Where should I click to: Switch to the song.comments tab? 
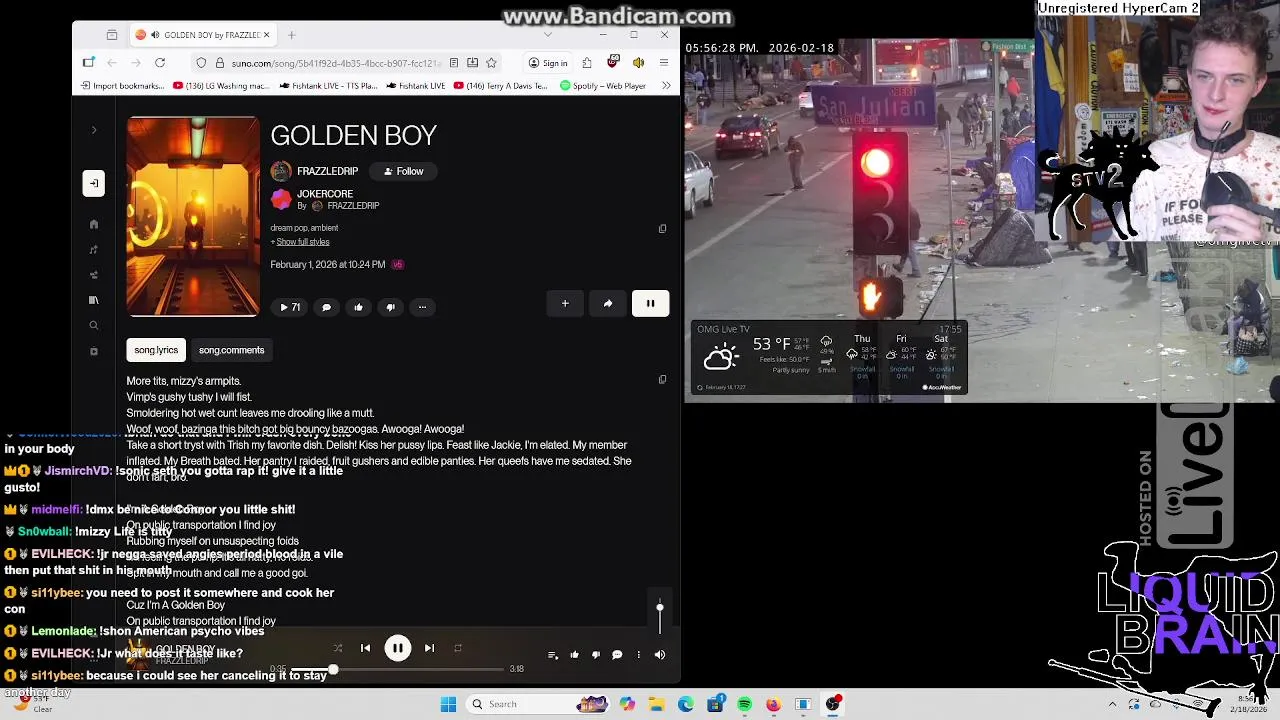click(231, 350)
